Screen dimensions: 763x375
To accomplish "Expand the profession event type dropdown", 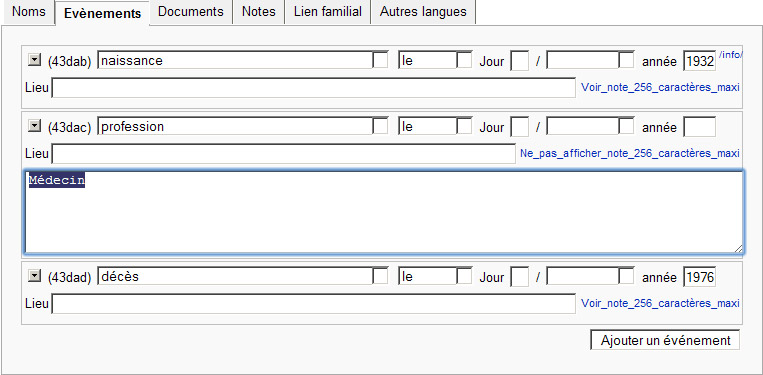I will coord(381,127).
